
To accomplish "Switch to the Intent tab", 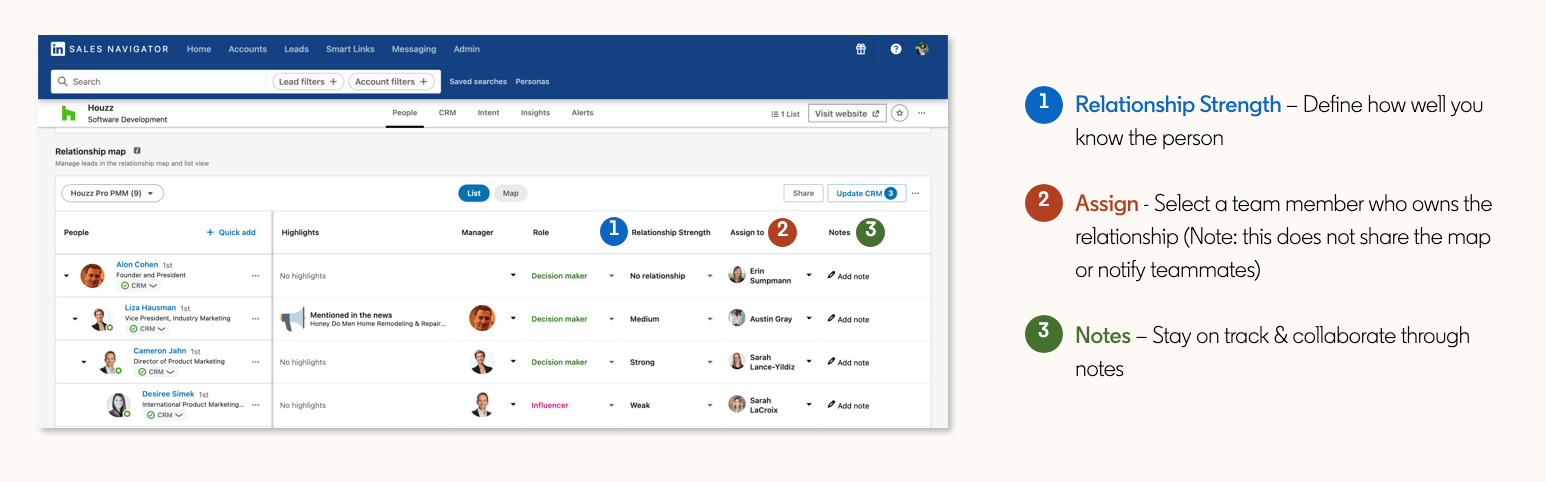I will pyautogui.click(x=488, y=113).
